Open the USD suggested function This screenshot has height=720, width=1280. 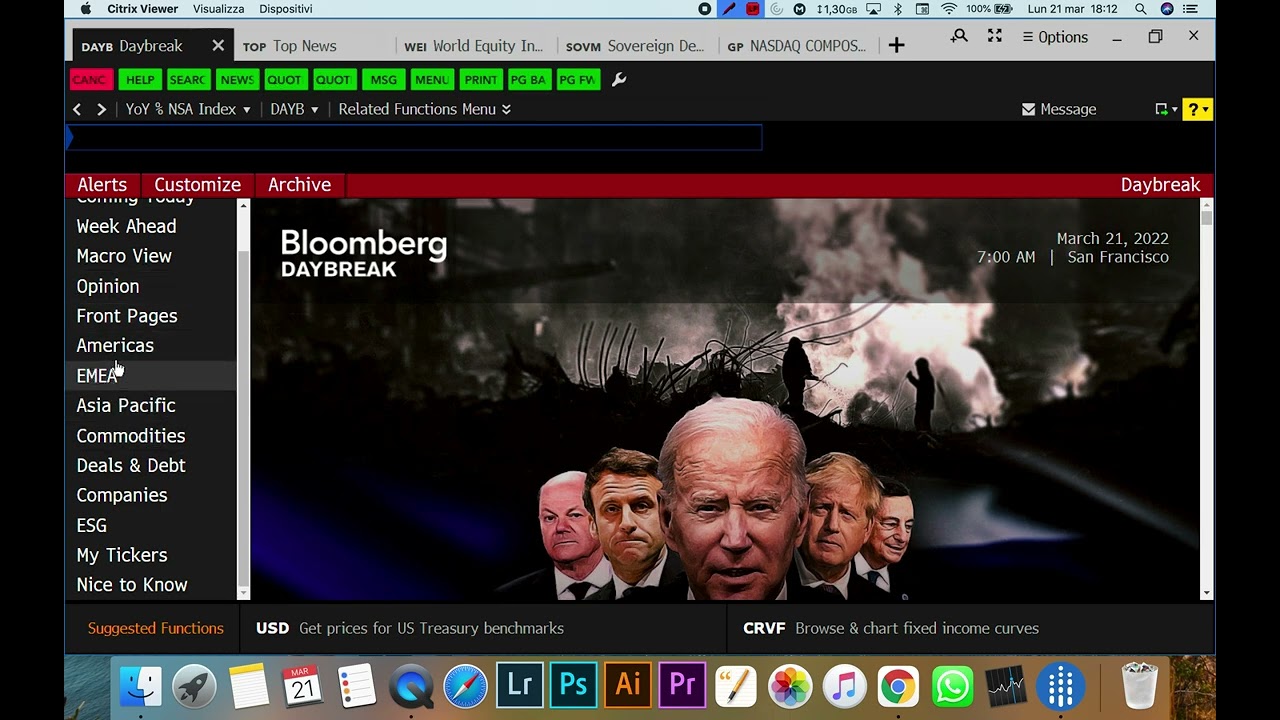(x=410, y=628)
